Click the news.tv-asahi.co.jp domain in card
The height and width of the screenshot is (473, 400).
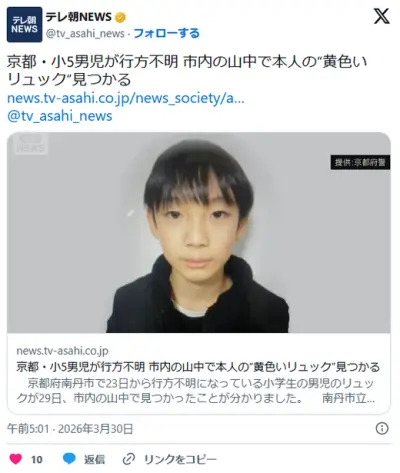pyautogui.click(x=62, y=351)
